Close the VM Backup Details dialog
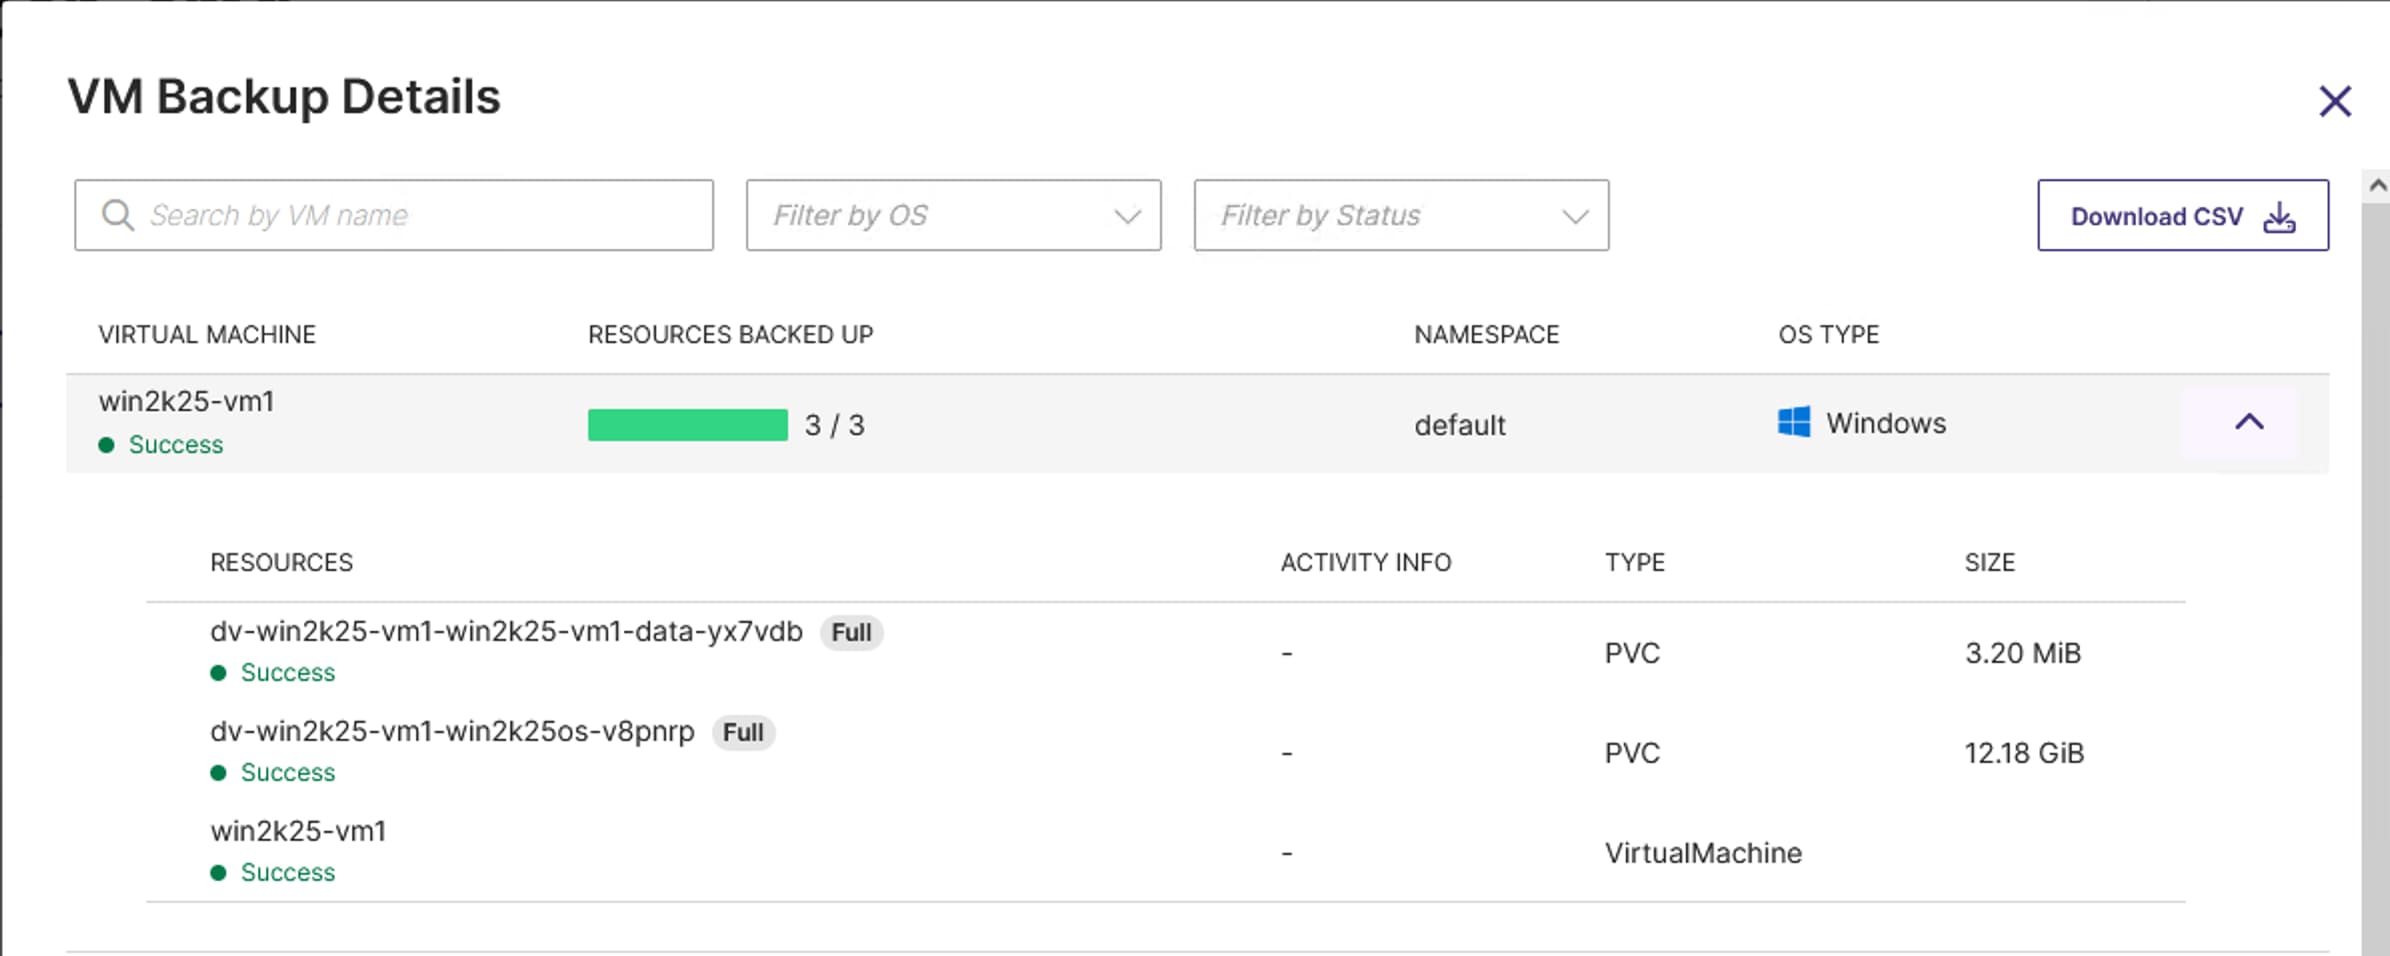Viewport: 2390px width, 956px height. [x=2335, y=101]
